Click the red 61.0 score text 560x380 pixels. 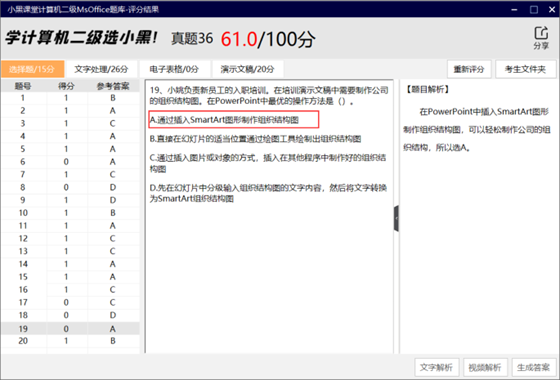(239, 39)
